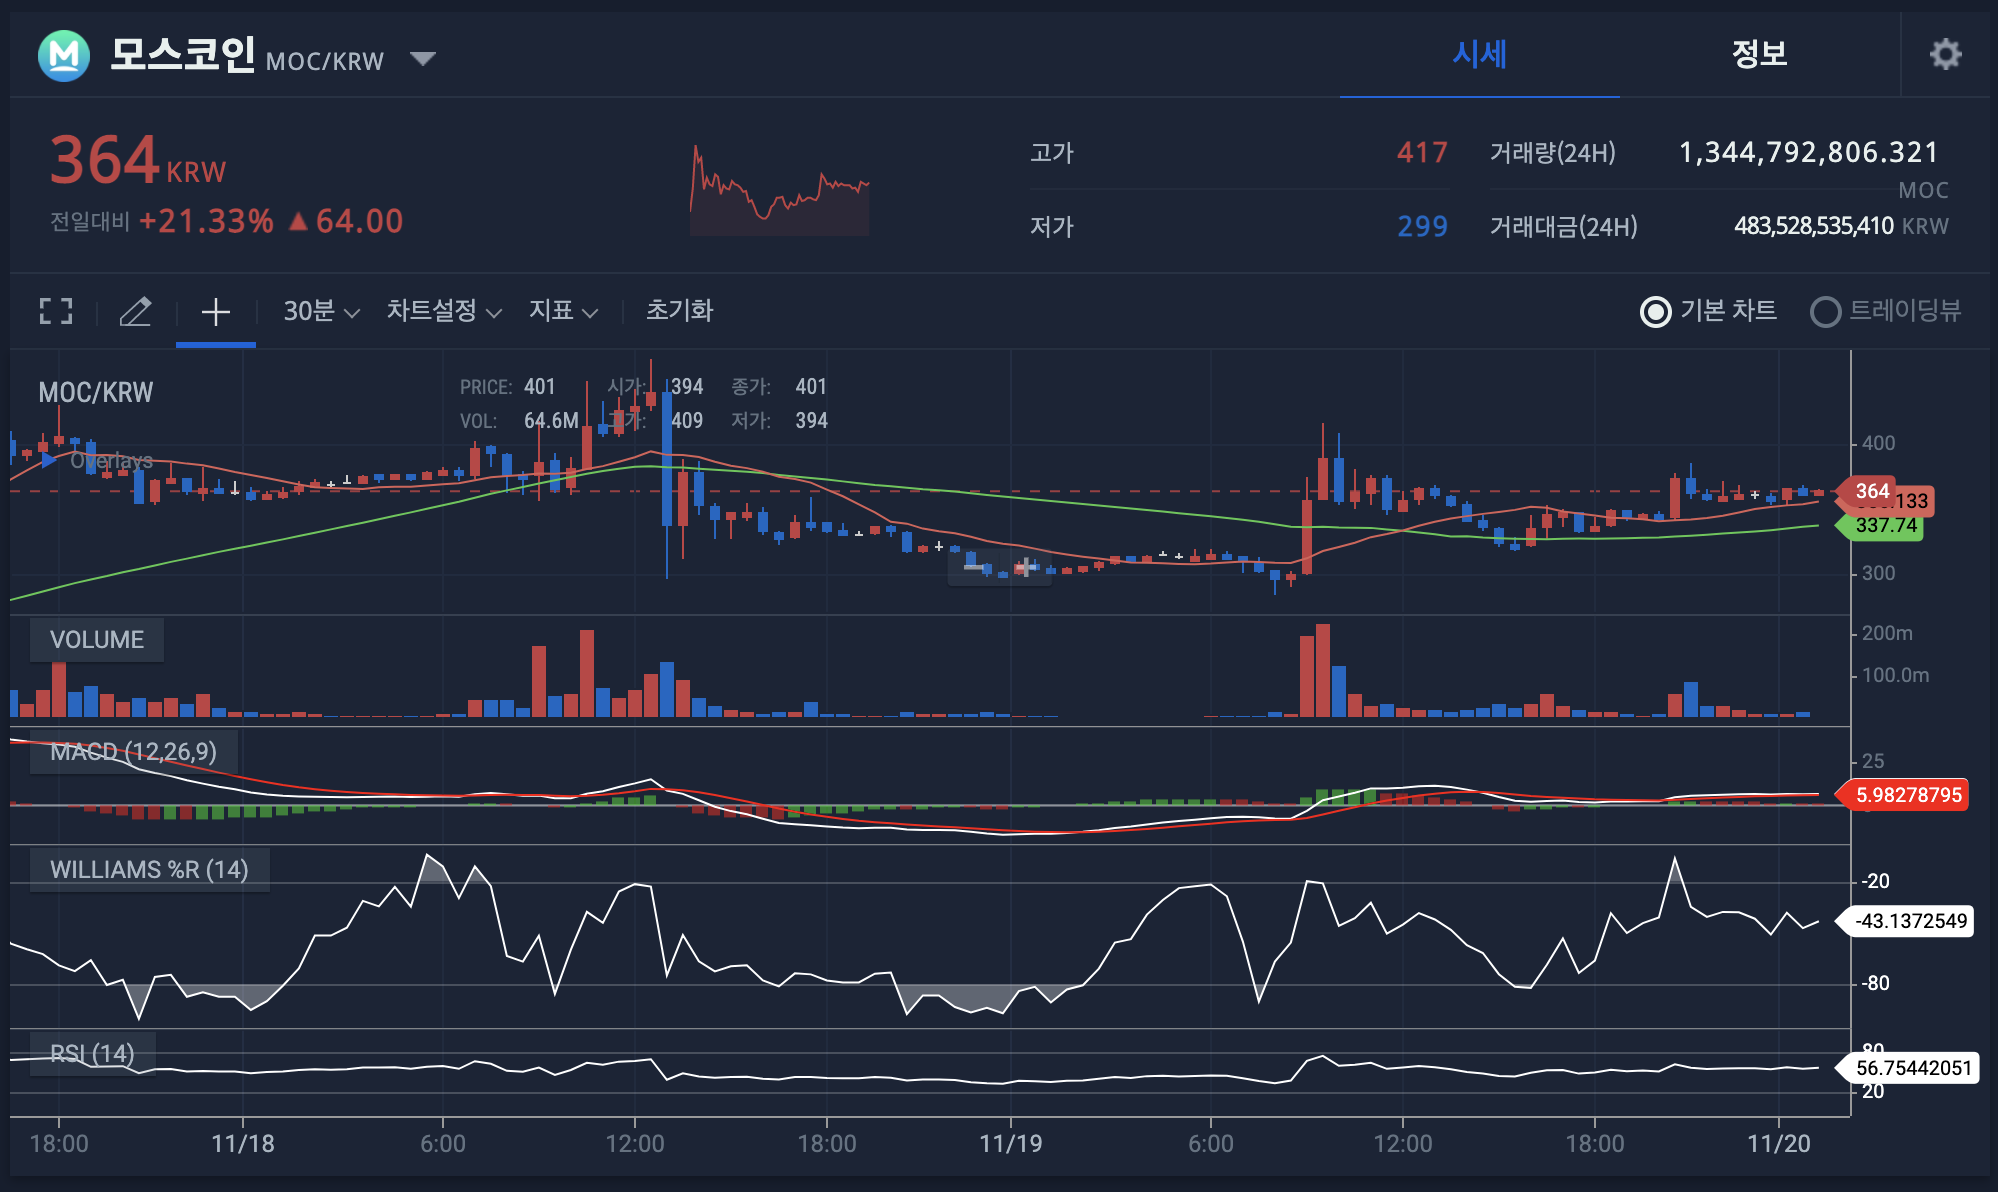Open the 30분 interval dropdown
The image size is (1998, 1192).
pos(320,311)
